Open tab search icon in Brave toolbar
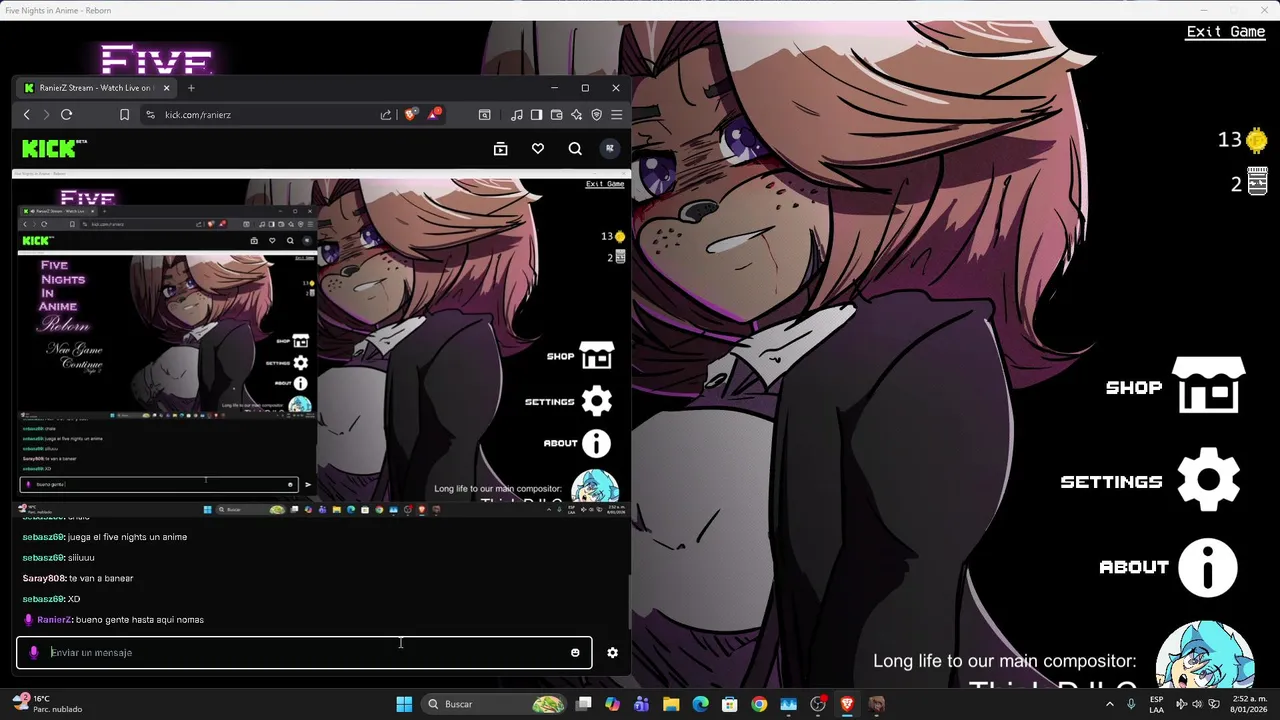This screenshot has height=720, width=1280. tap(485, 115)
